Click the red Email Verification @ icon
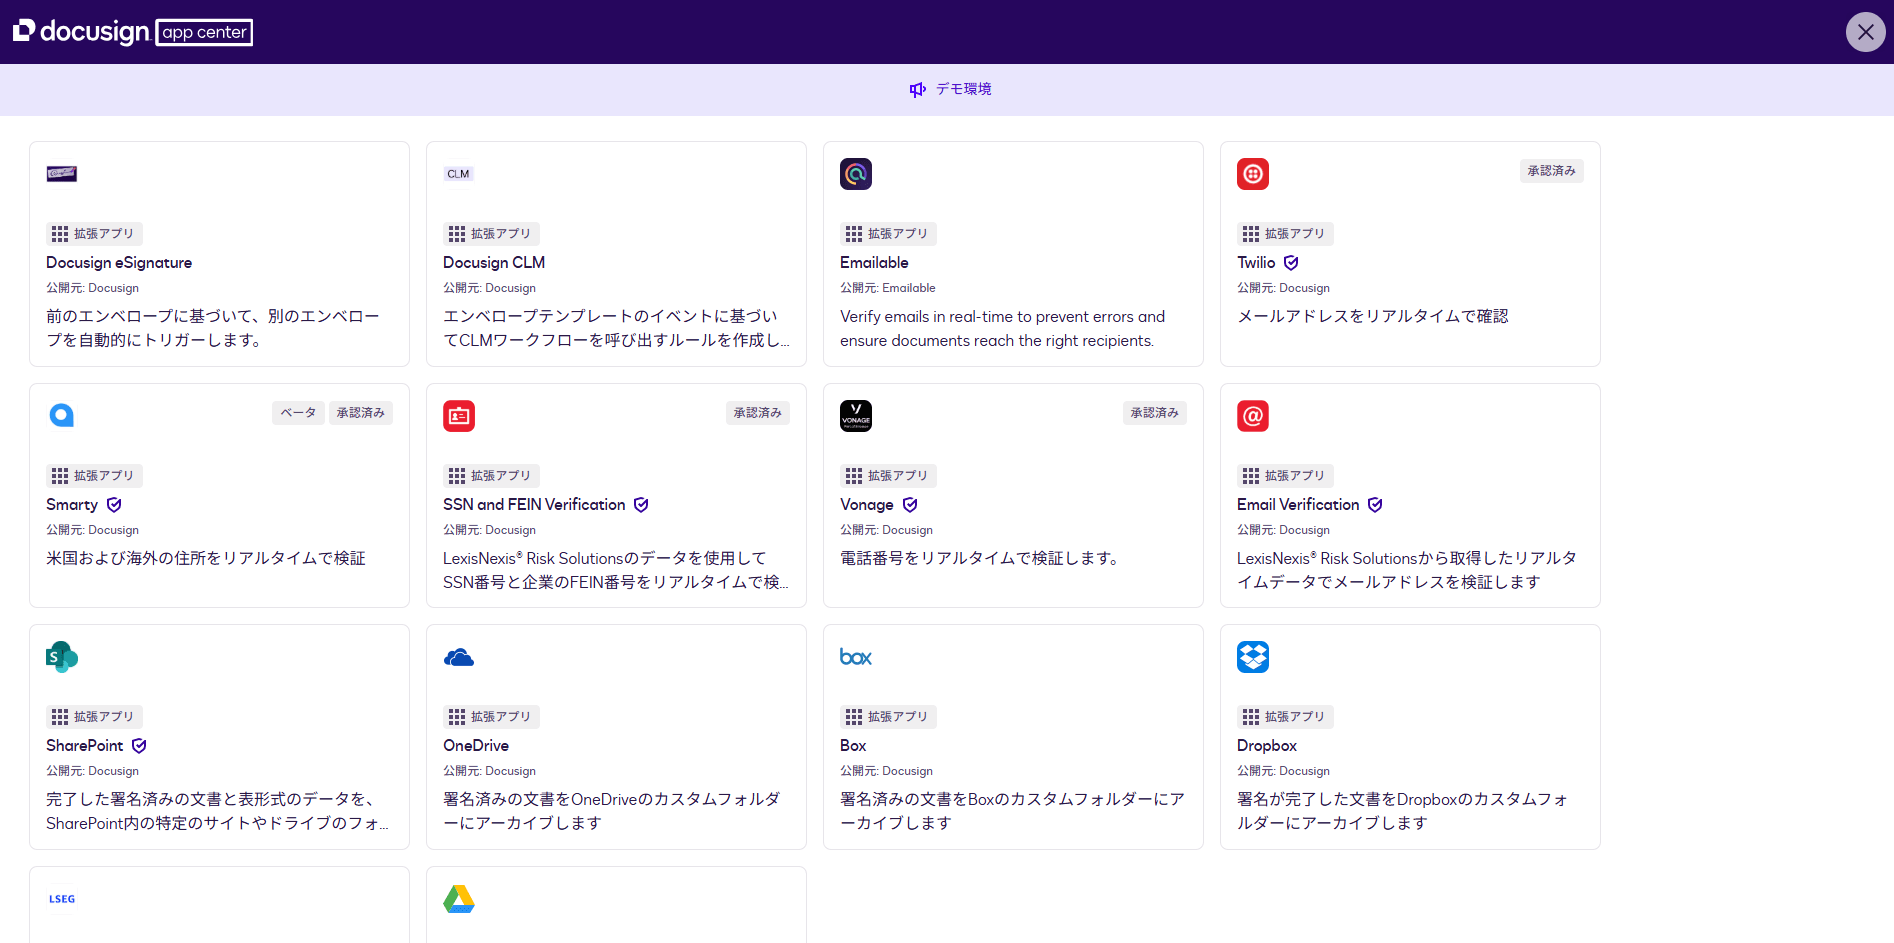This screenshot has width=1894, height=943. (x=1253, y=416)
